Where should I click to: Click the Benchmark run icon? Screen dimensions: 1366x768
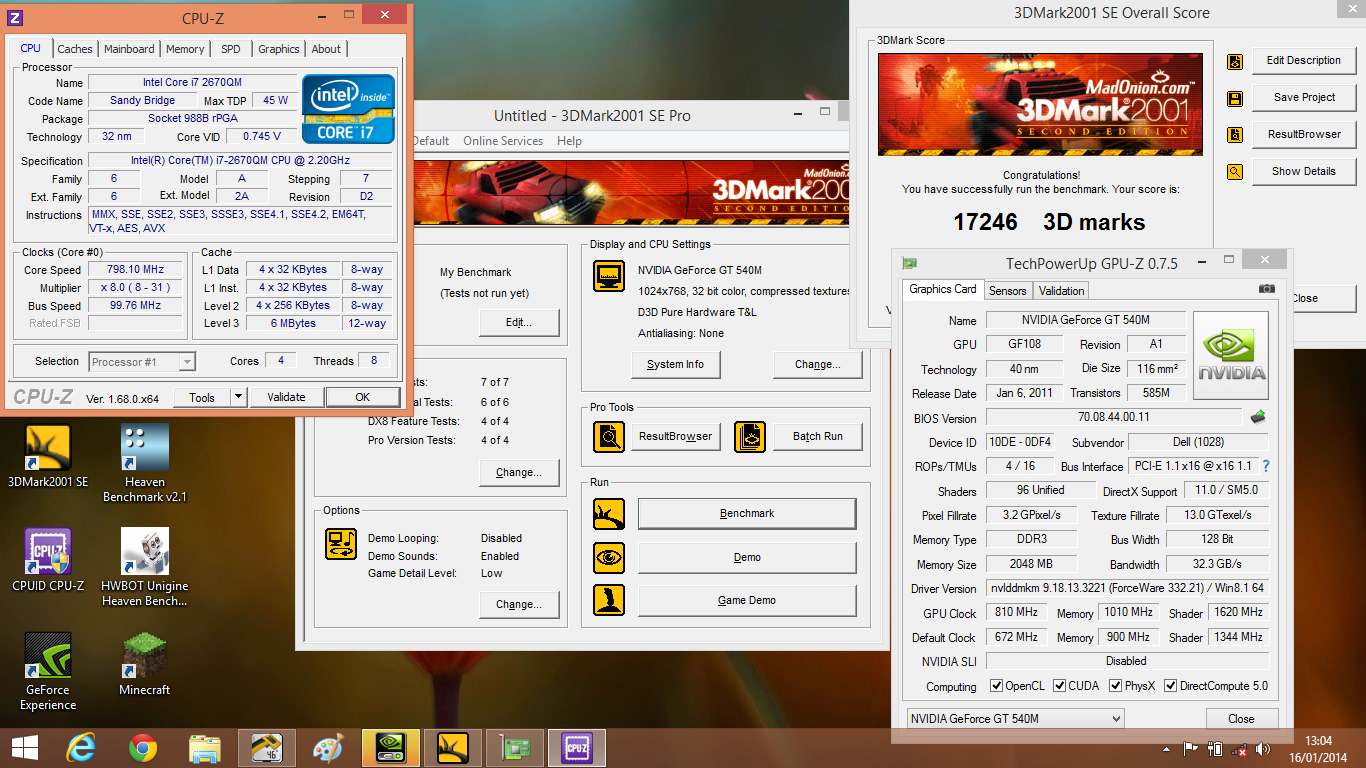[609, 514]
